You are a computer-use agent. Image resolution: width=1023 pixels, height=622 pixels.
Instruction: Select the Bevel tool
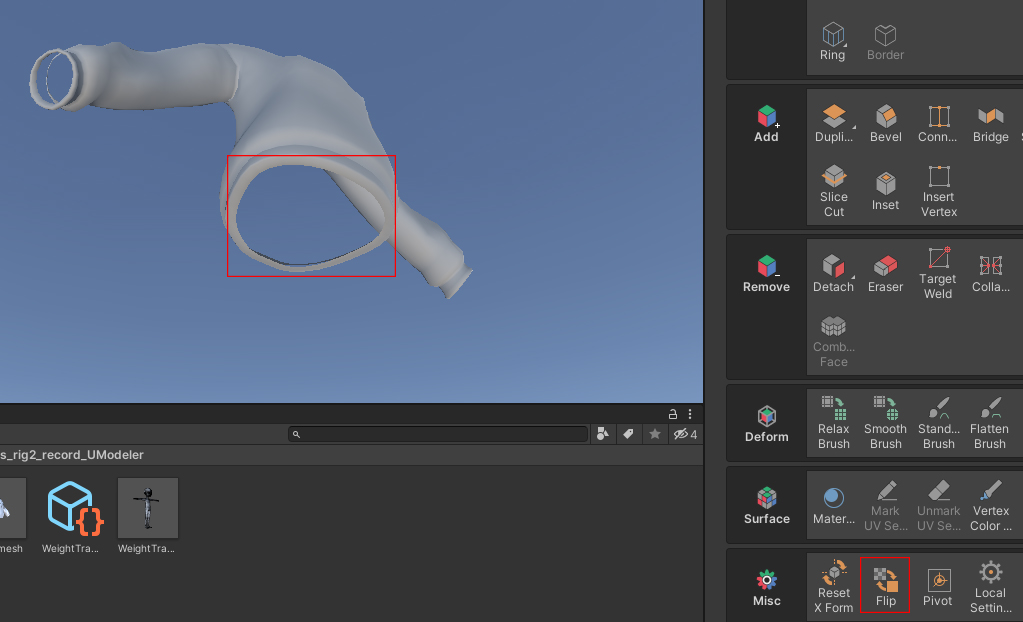pyautogui.click(x=885, y=123)
